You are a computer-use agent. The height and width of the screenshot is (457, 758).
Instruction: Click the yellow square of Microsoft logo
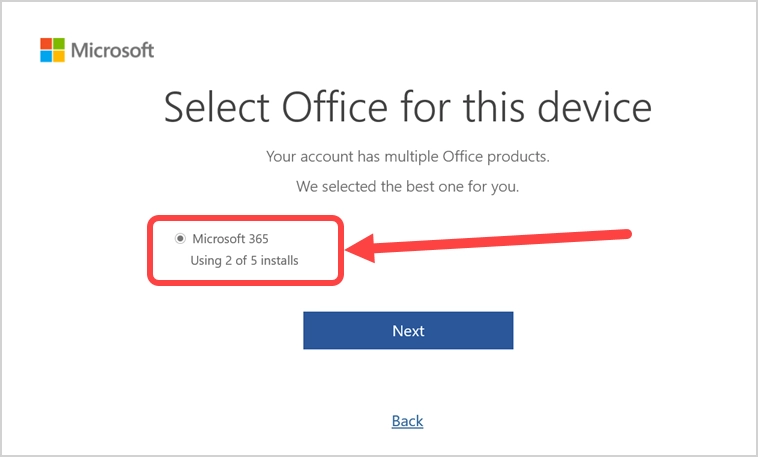(x=58, y=56)
